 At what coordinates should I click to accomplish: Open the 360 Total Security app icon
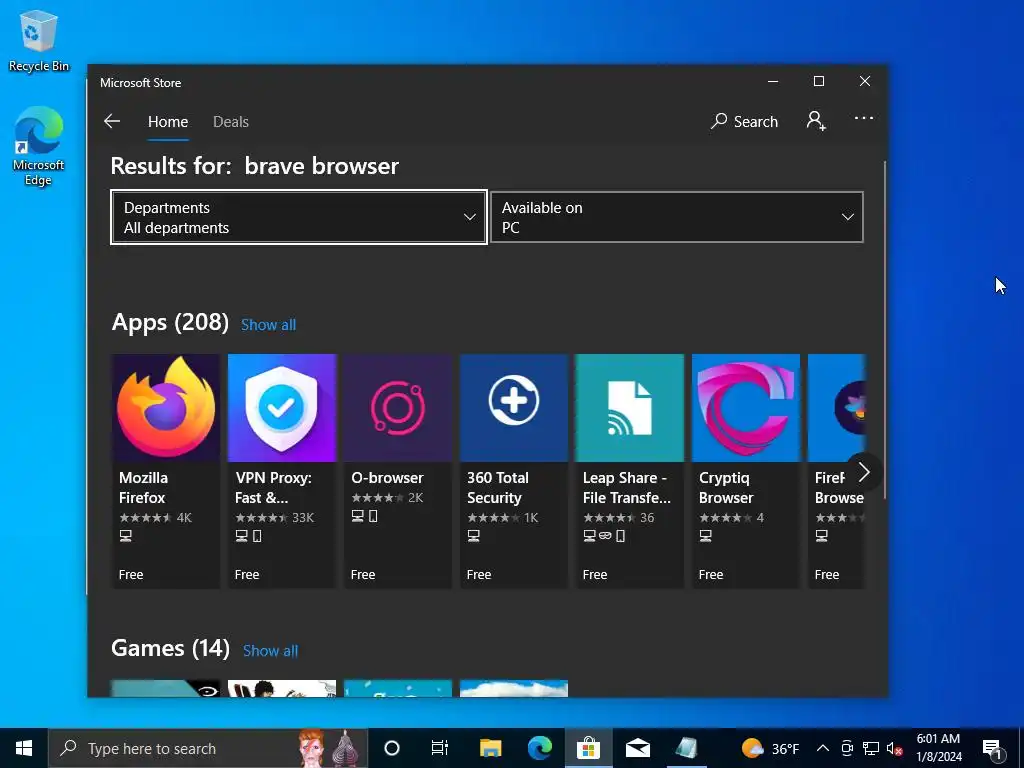click(x=514, y=408)
